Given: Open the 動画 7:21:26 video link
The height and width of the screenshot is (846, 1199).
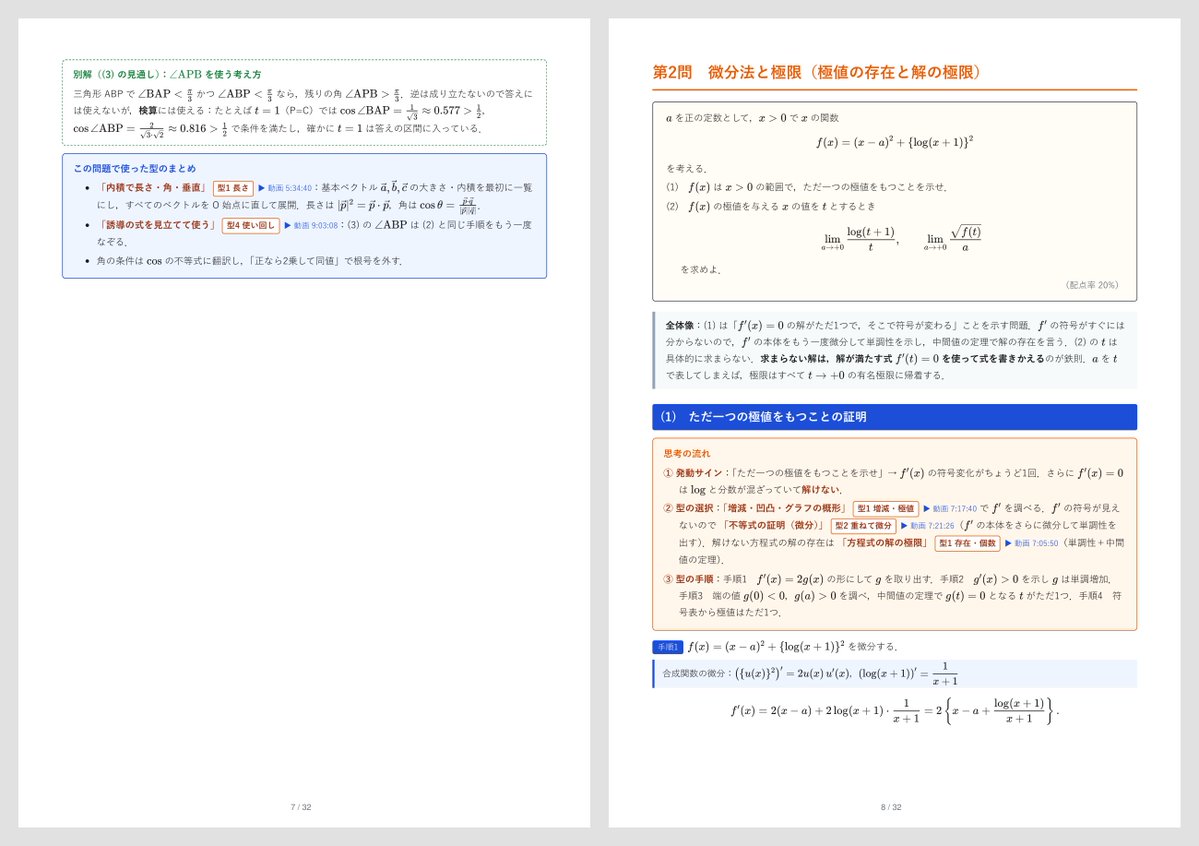Looking at the screenshot, I should (x=932, y=526).
